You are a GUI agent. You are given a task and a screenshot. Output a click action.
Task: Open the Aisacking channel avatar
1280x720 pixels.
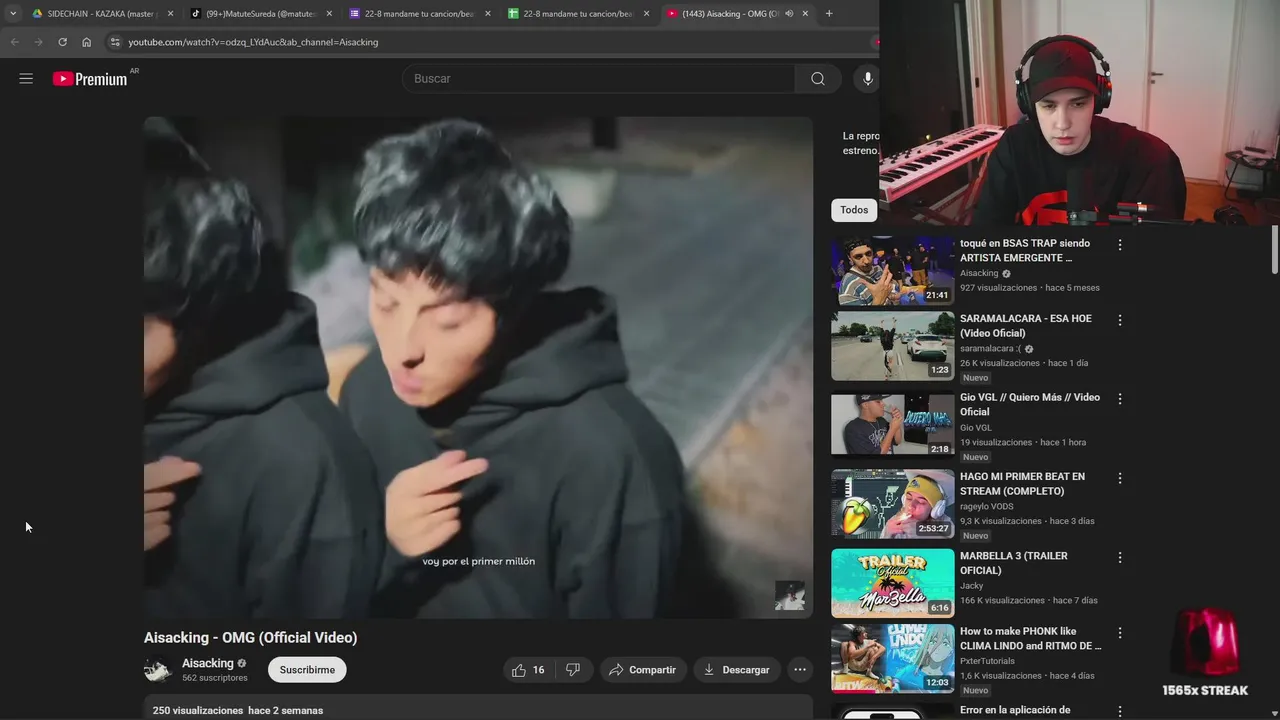pos(158,670)
